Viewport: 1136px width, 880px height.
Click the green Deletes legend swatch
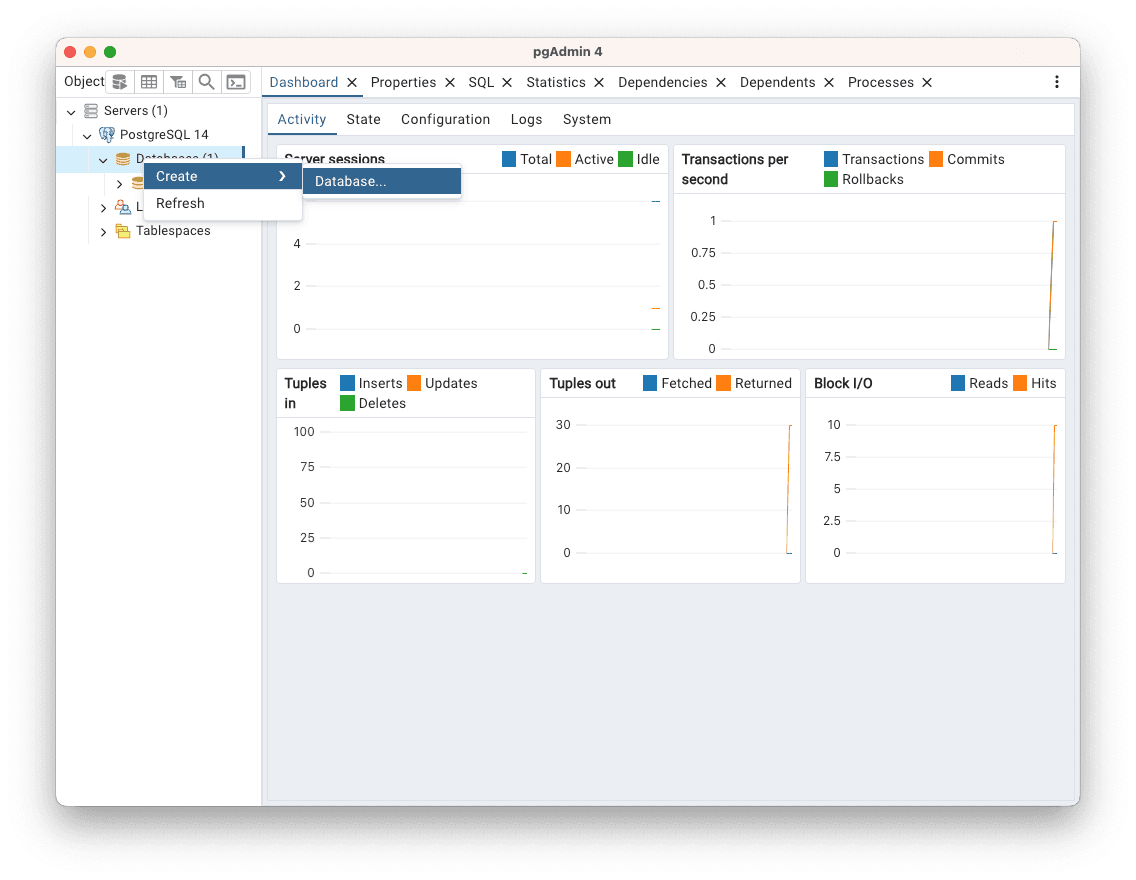[347, 403]
